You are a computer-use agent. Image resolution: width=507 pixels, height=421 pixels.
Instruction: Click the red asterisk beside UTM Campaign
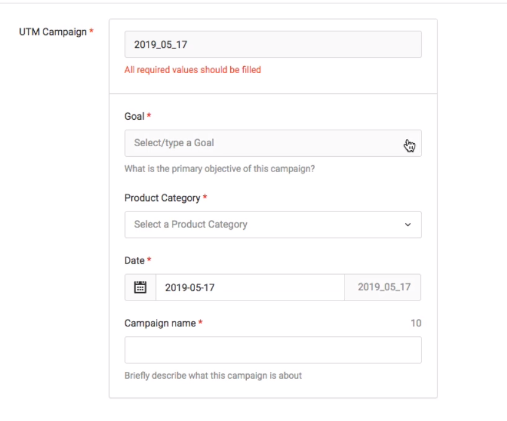tap(91, 31)
